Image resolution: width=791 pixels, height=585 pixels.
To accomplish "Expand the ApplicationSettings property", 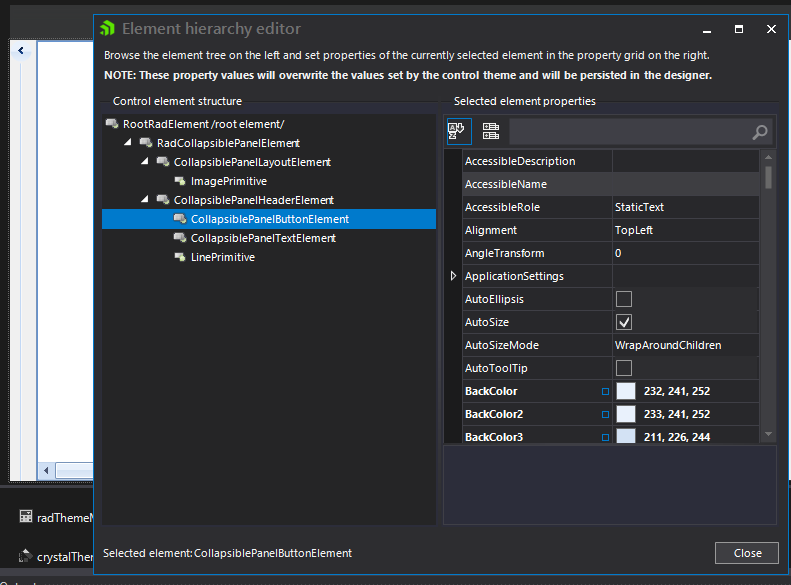I will (x=454, y=276).
